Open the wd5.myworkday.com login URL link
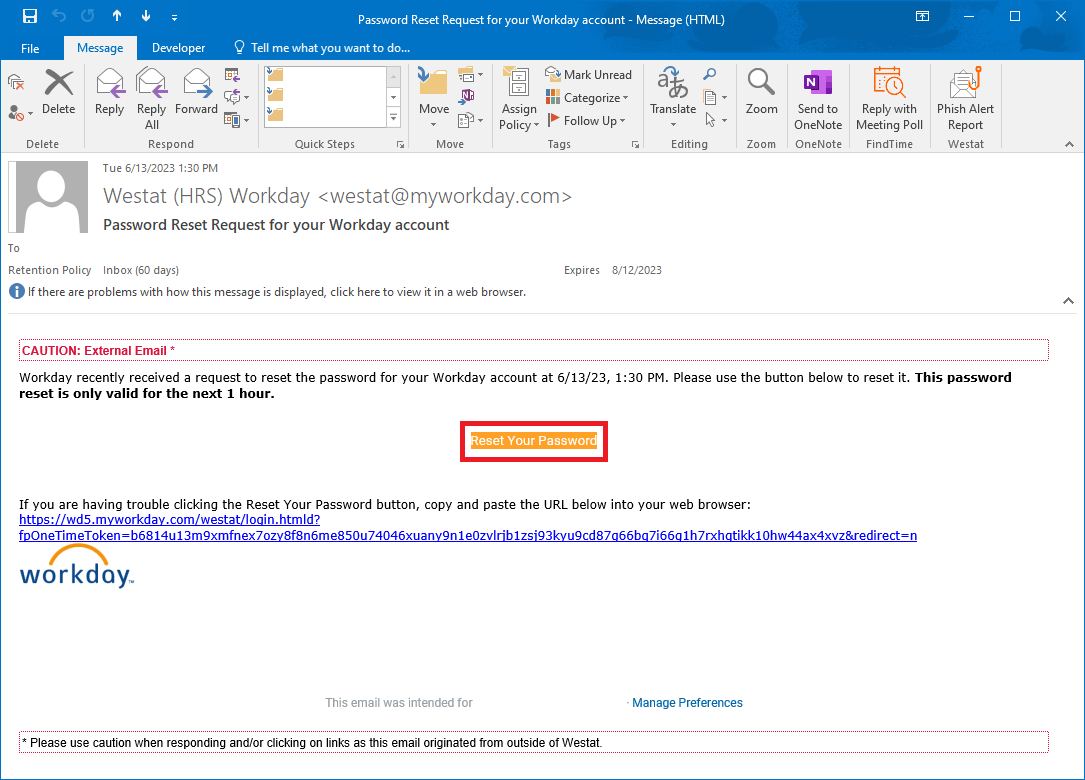This screenshot has height=780, width=1085. point(468,527)
